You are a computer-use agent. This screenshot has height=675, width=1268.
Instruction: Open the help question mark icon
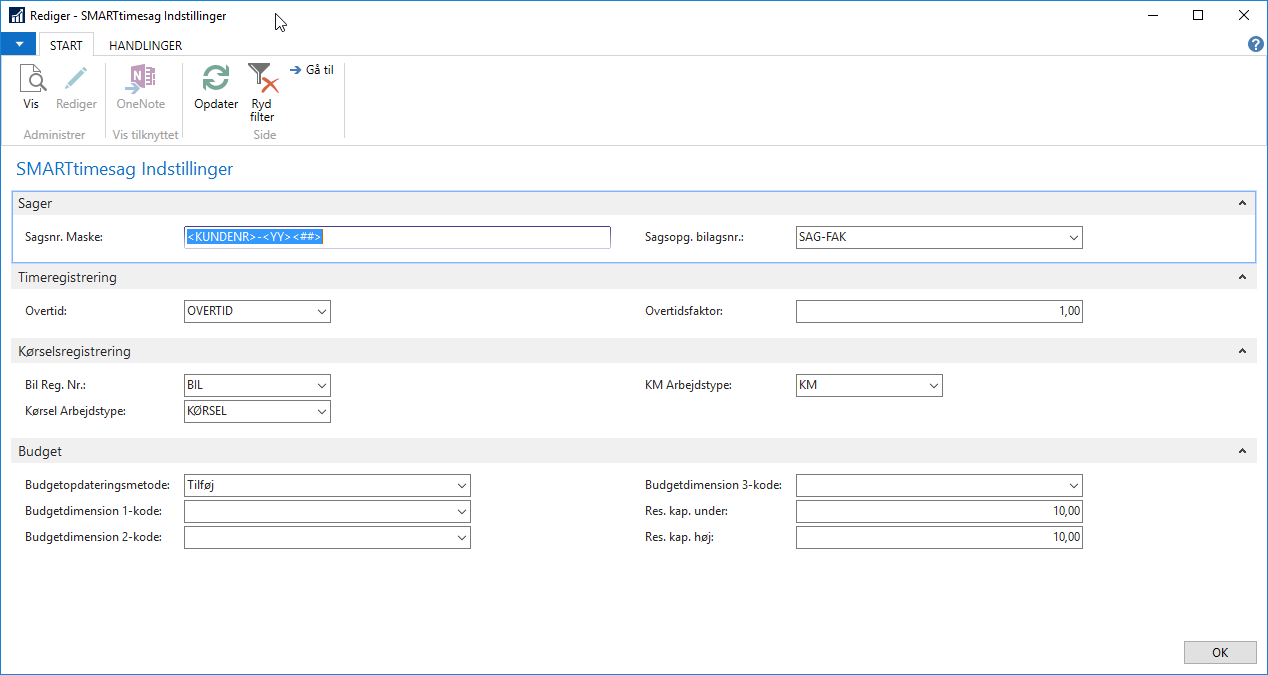point(1256,45)
